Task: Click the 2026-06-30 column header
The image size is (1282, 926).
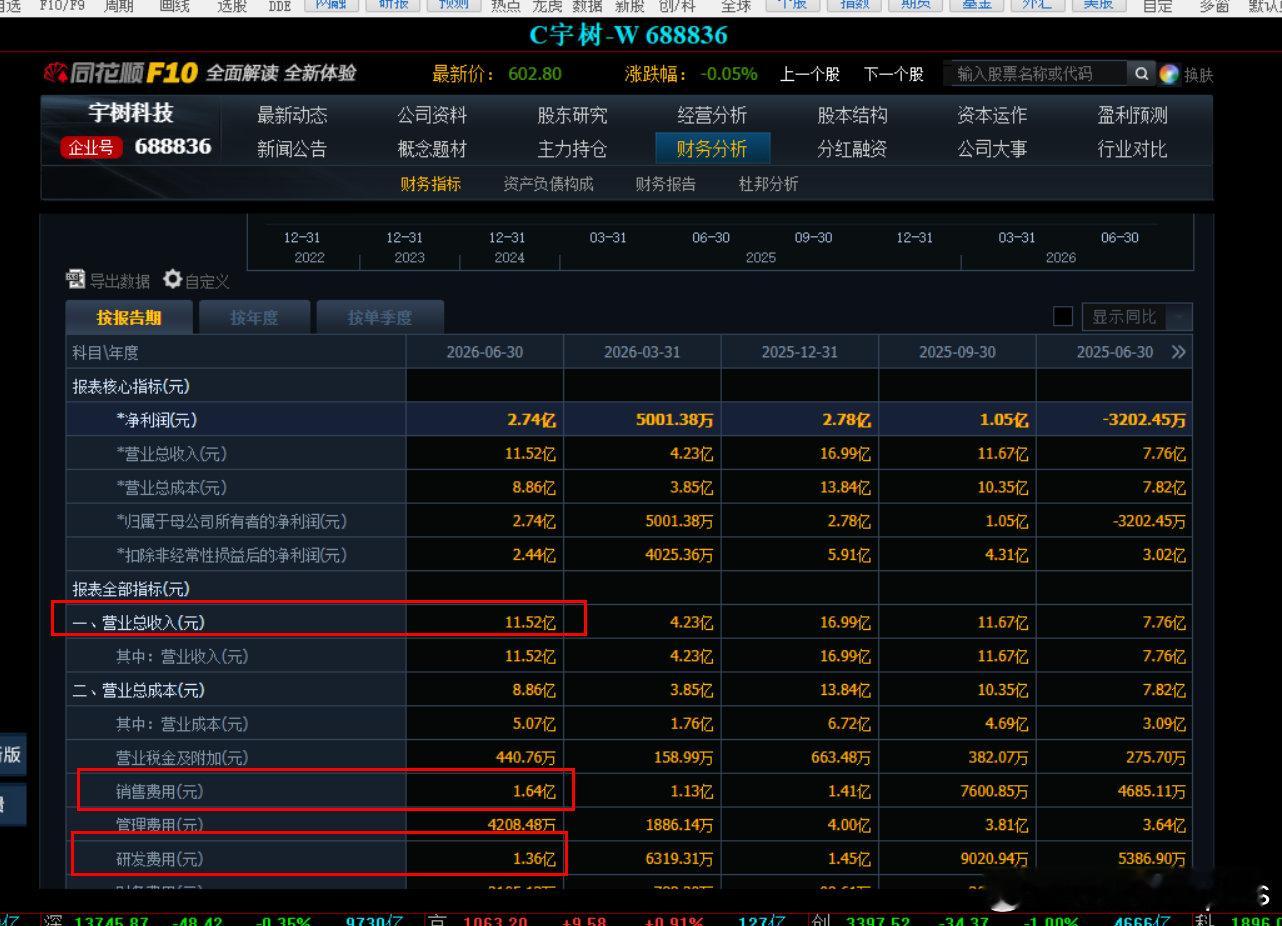Action: click(x=485, y=352)
